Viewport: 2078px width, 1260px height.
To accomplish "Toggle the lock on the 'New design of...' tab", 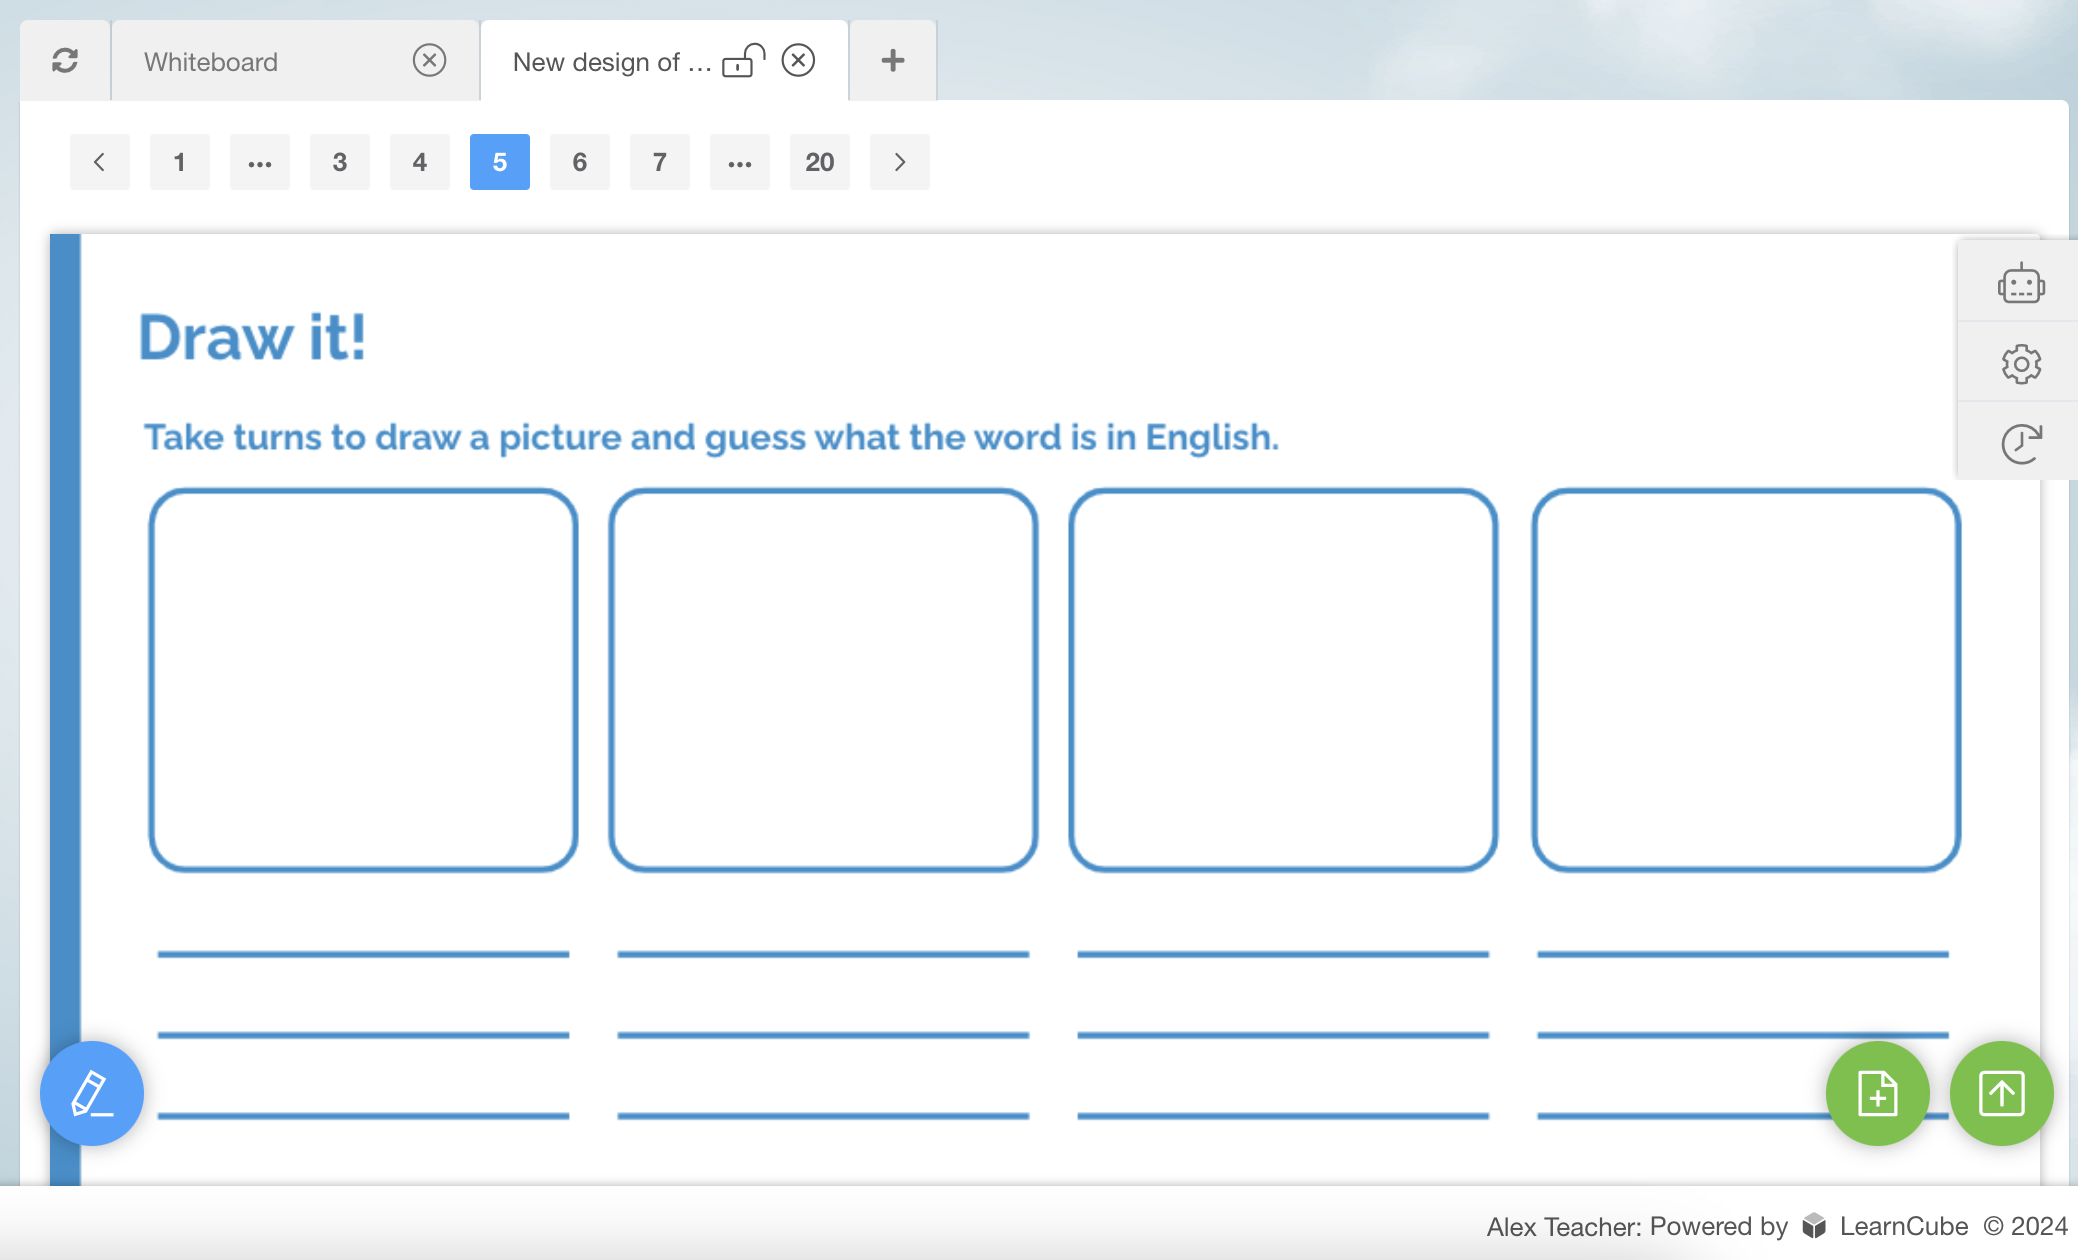I will point(744,62).
